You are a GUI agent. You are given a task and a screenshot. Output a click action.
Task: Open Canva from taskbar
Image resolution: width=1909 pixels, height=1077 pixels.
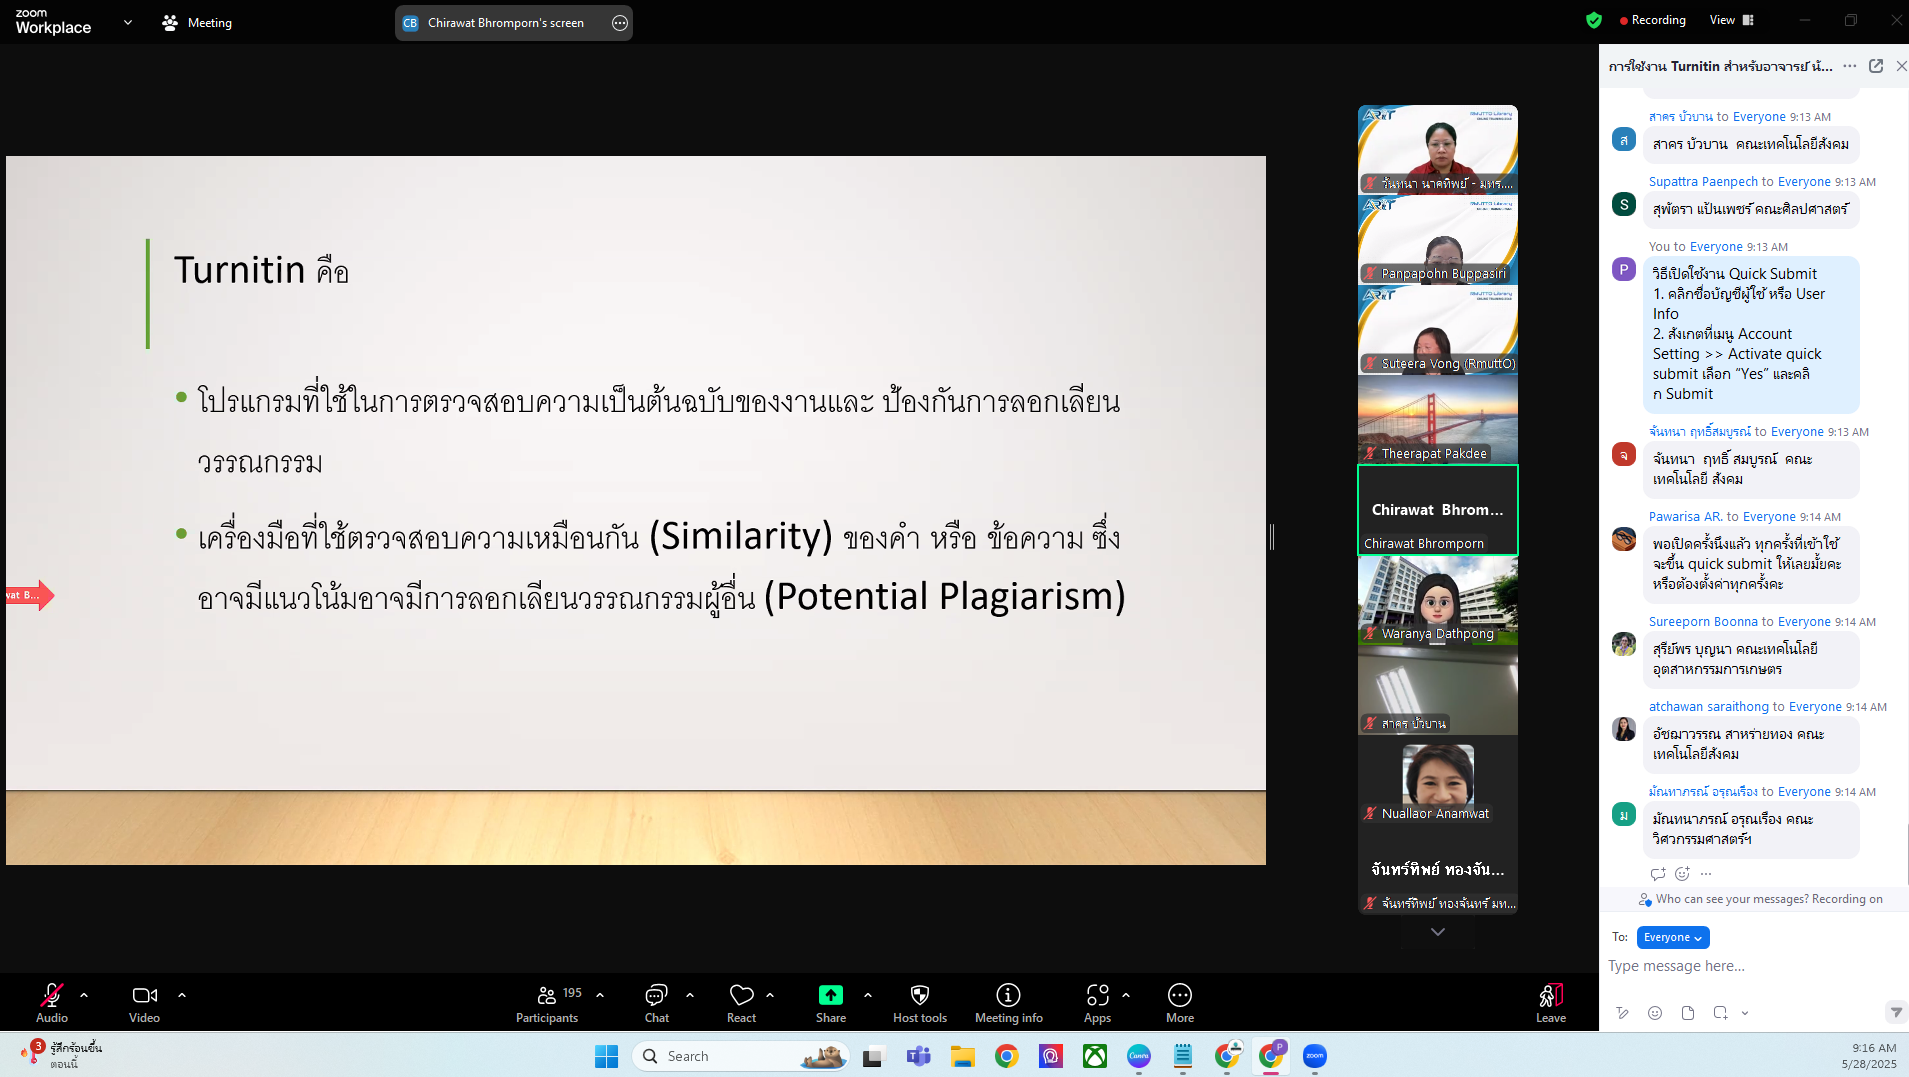click(x=1139, y=1056)
